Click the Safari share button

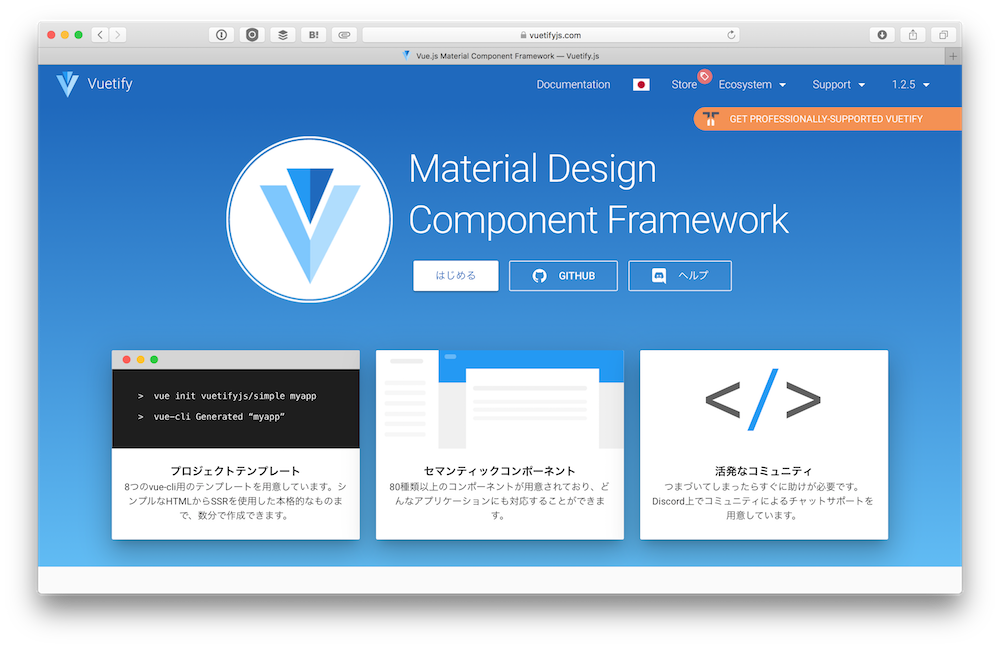tap(913, 35)
